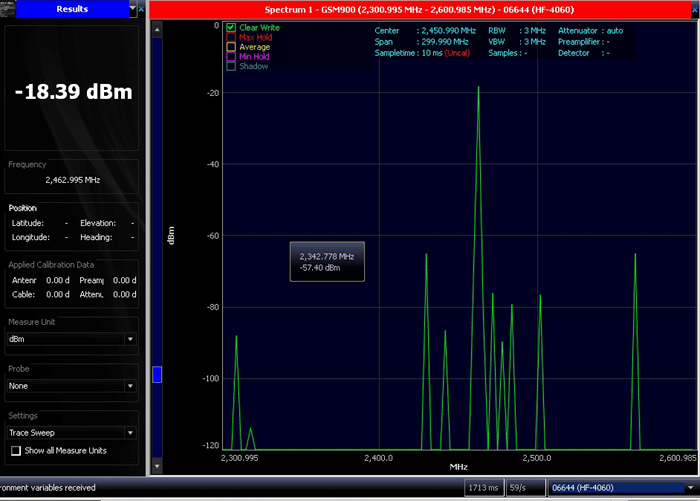Select the Results panel title tab

coord(72,9)
